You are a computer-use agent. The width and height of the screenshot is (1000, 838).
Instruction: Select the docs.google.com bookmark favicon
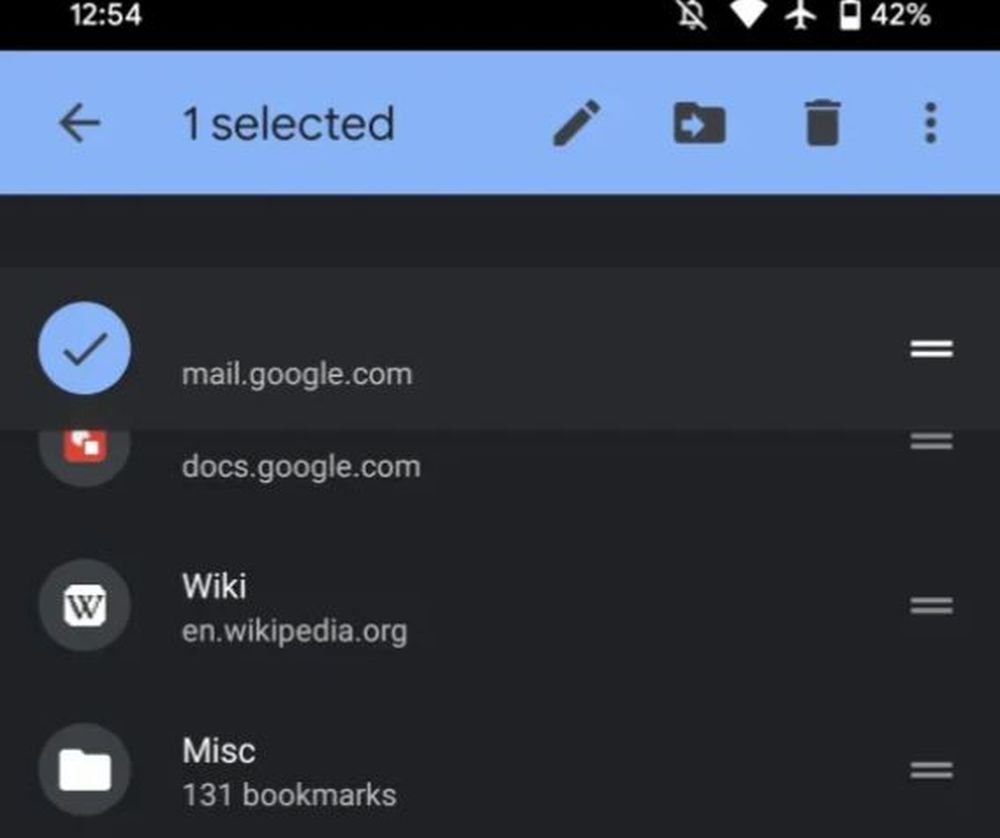click(84, 446)
